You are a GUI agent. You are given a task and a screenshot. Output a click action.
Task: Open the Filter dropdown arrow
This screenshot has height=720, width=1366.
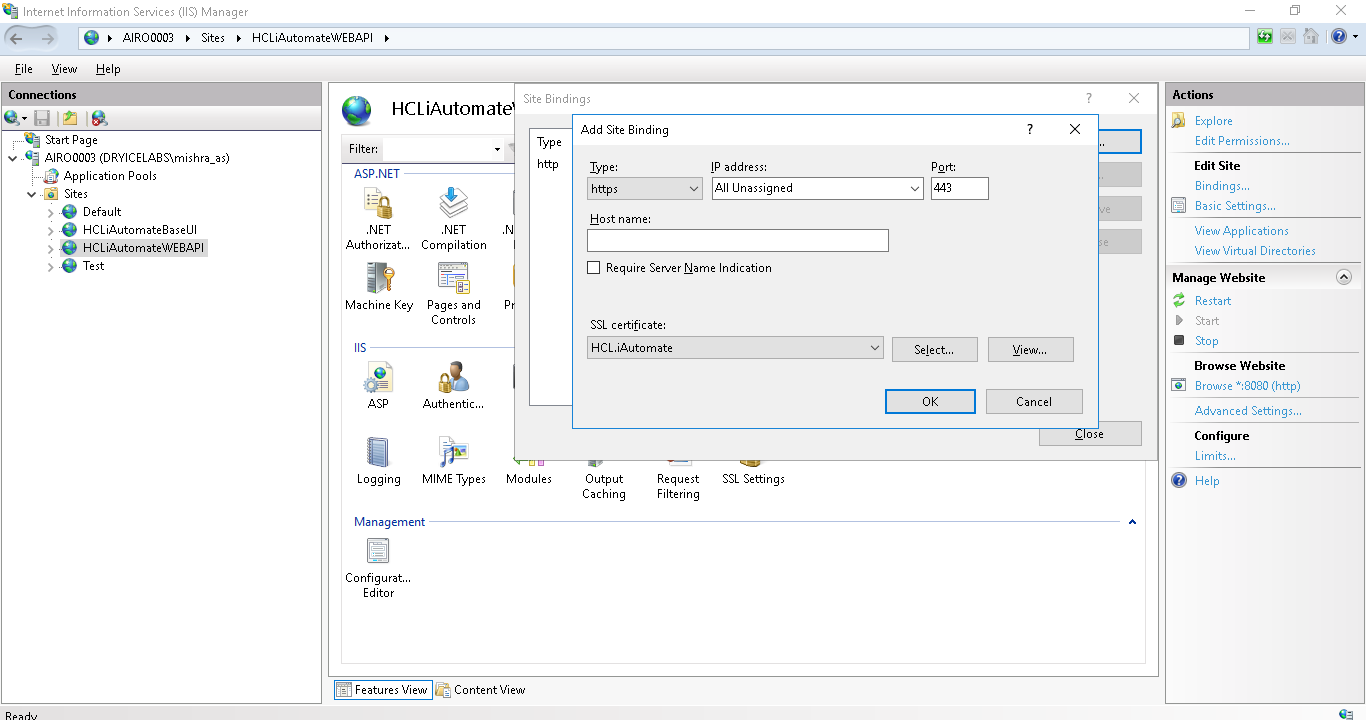coord(497,149)
